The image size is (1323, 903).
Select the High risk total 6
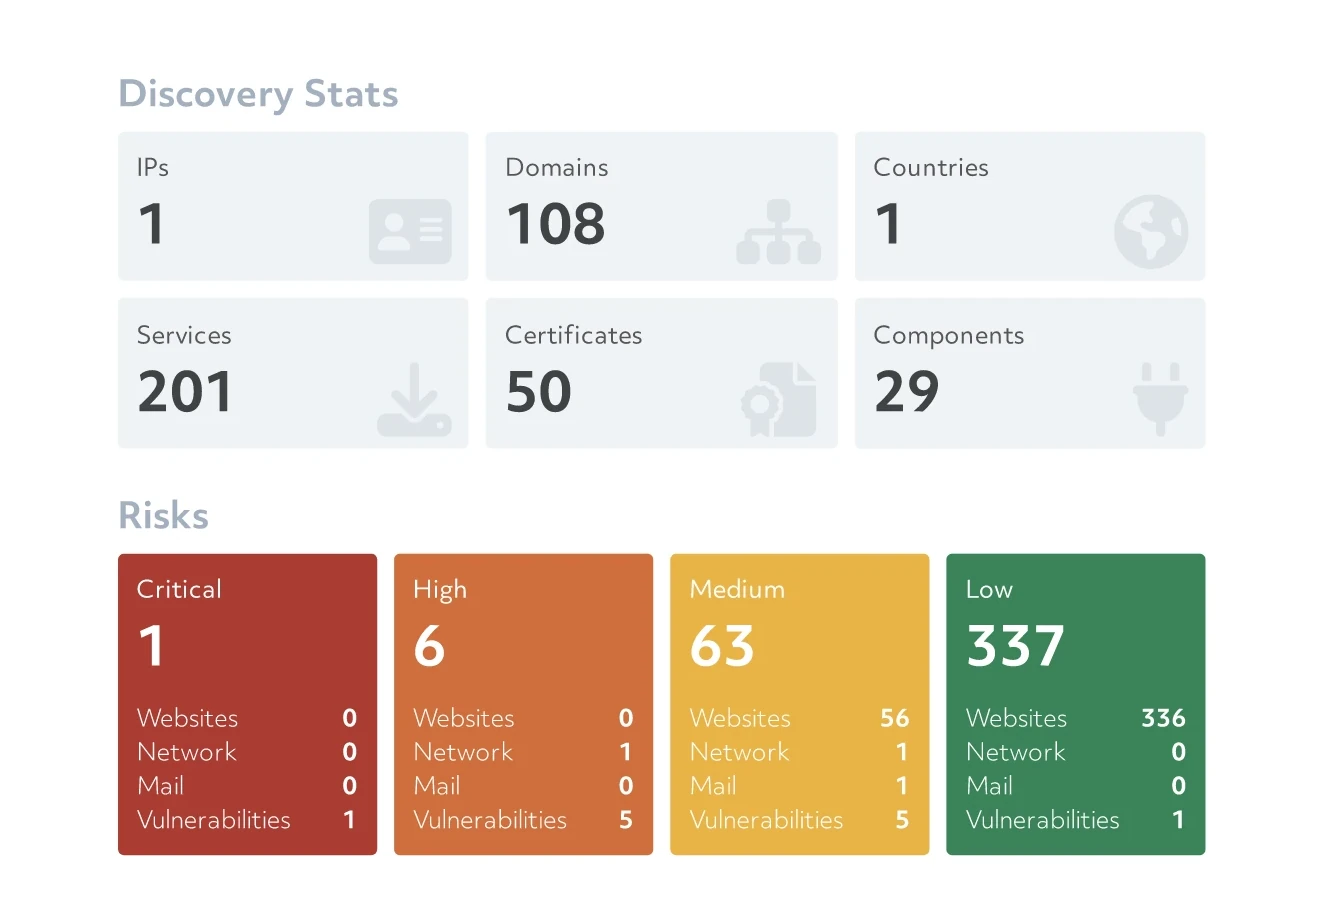pos(429,646)
